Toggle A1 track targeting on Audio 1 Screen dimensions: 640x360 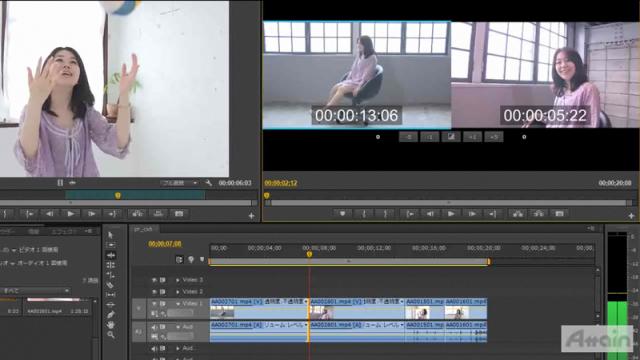pos(138,332)
